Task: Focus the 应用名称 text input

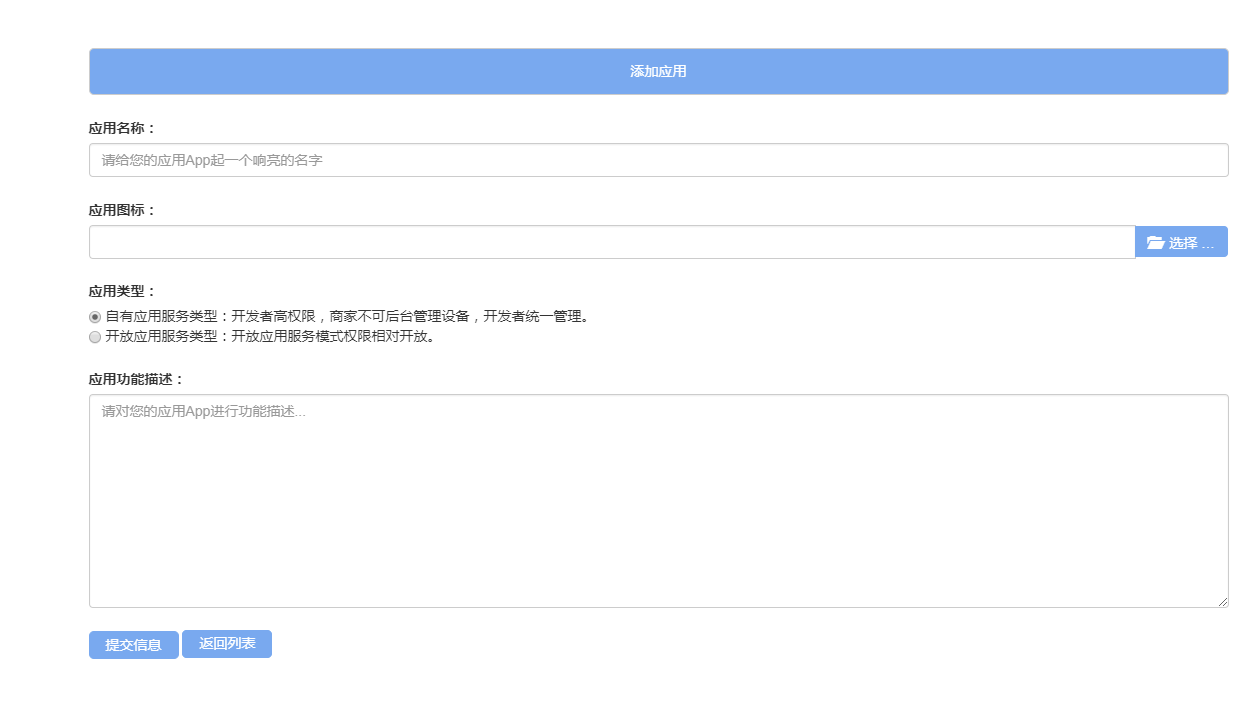Action: tap(658, 160)
